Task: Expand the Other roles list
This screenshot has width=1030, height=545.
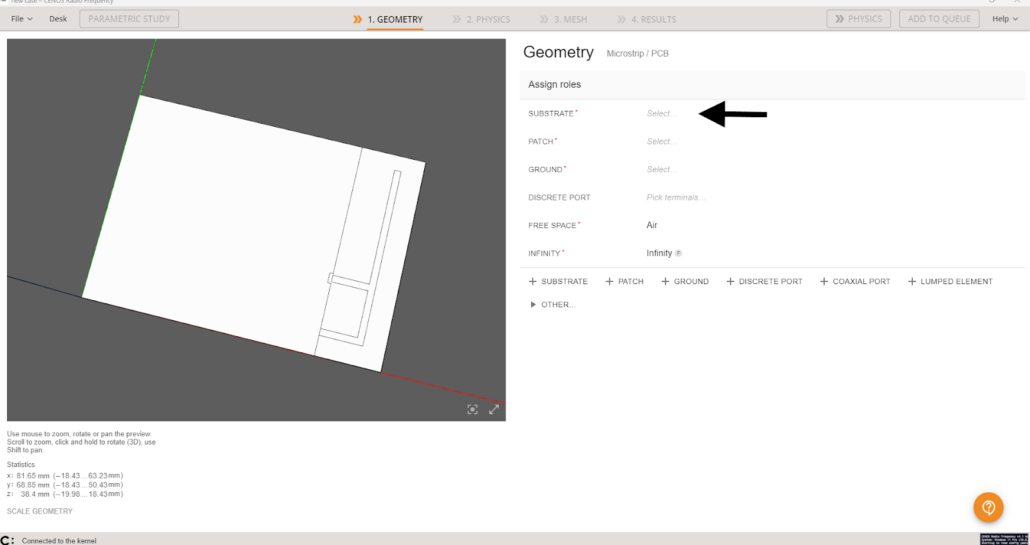Action: pos(553,304)
